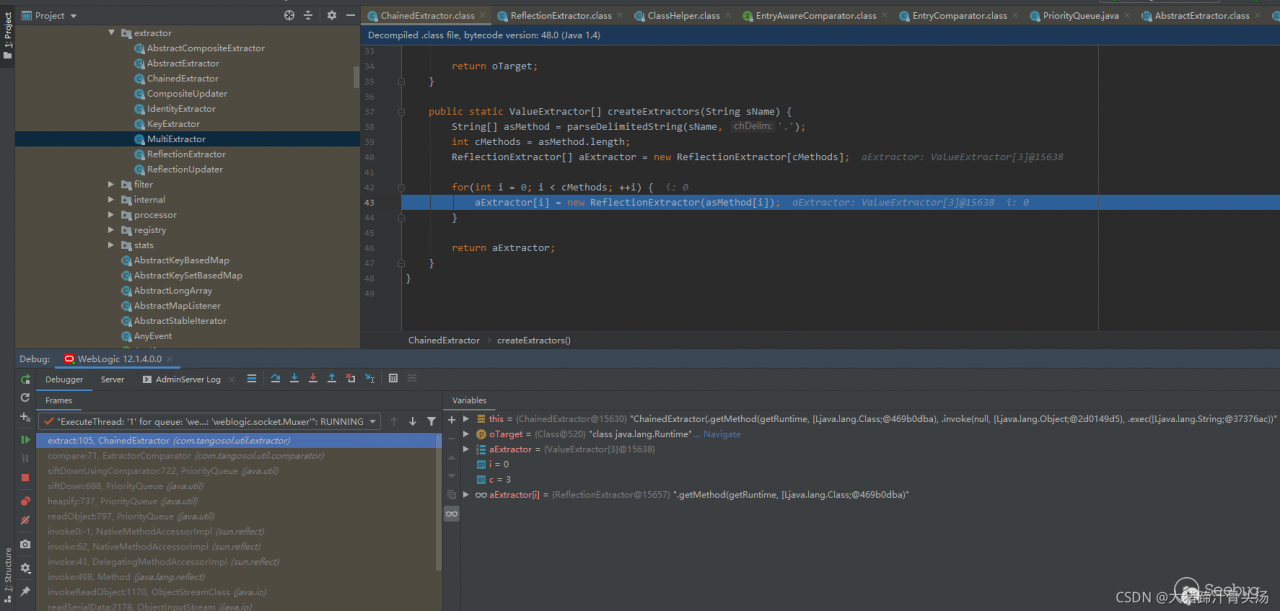Expand the aExtractor variable node

(x=466, y=450)
